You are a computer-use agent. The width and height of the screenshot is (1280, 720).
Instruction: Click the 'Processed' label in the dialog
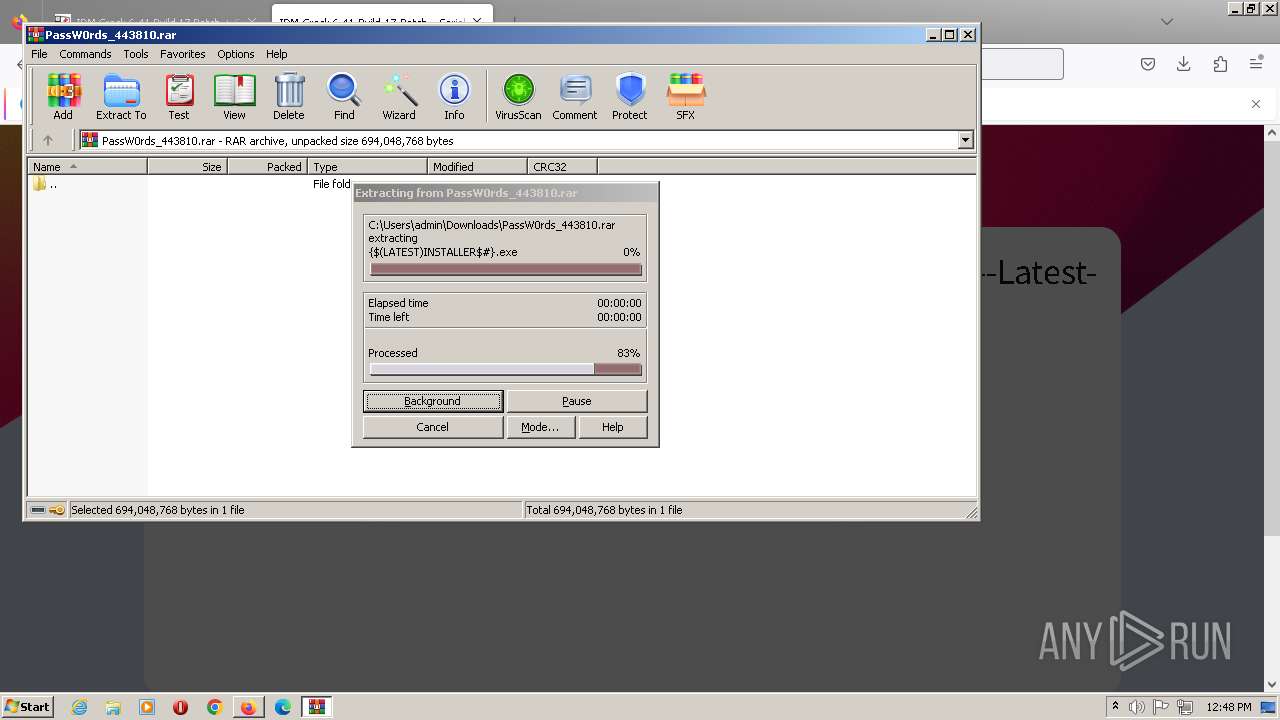393,353
